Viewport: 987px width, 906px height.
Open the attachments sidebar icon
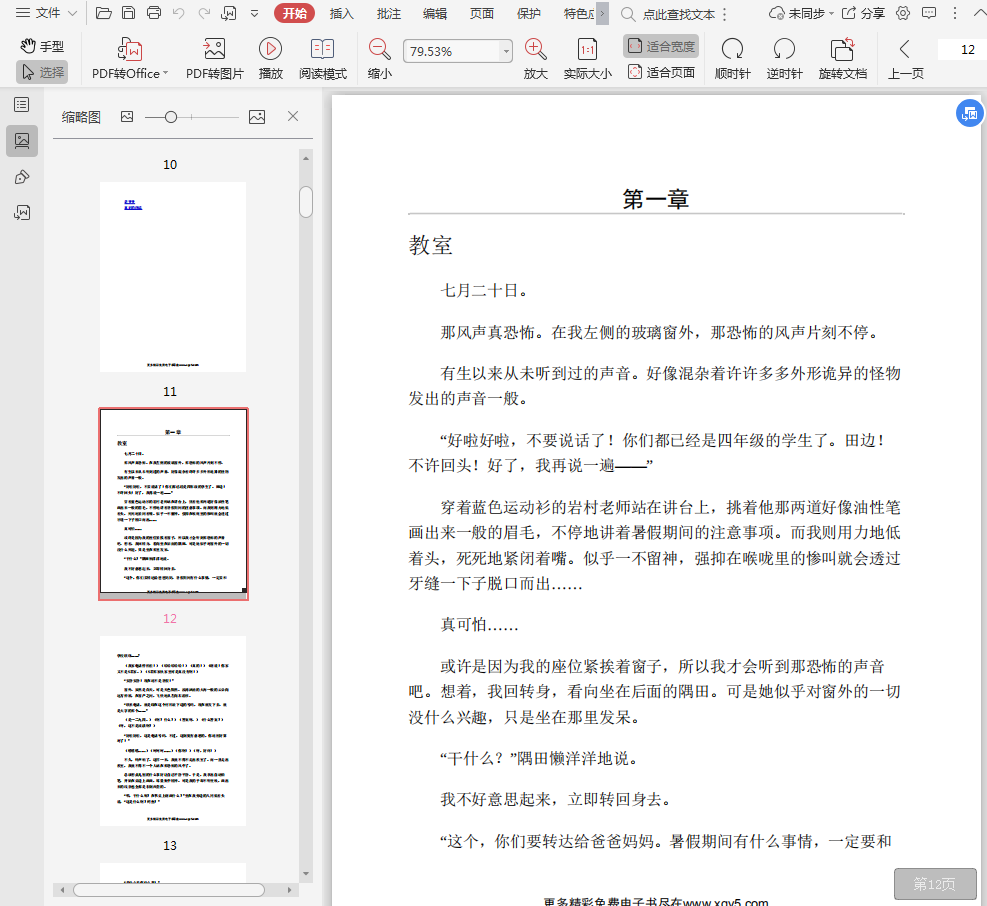point(21,213)
